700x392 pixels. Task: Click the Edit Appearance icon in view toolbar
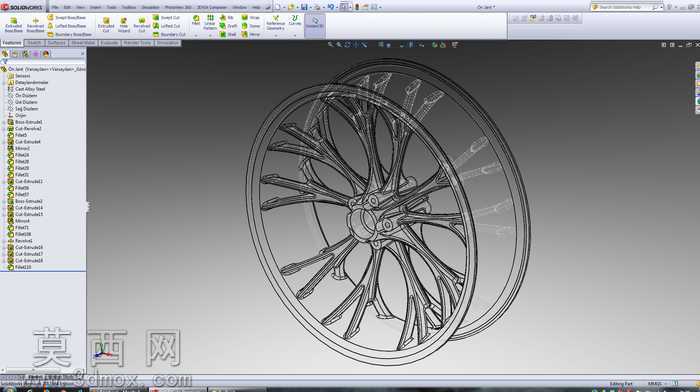click(434, 45)
